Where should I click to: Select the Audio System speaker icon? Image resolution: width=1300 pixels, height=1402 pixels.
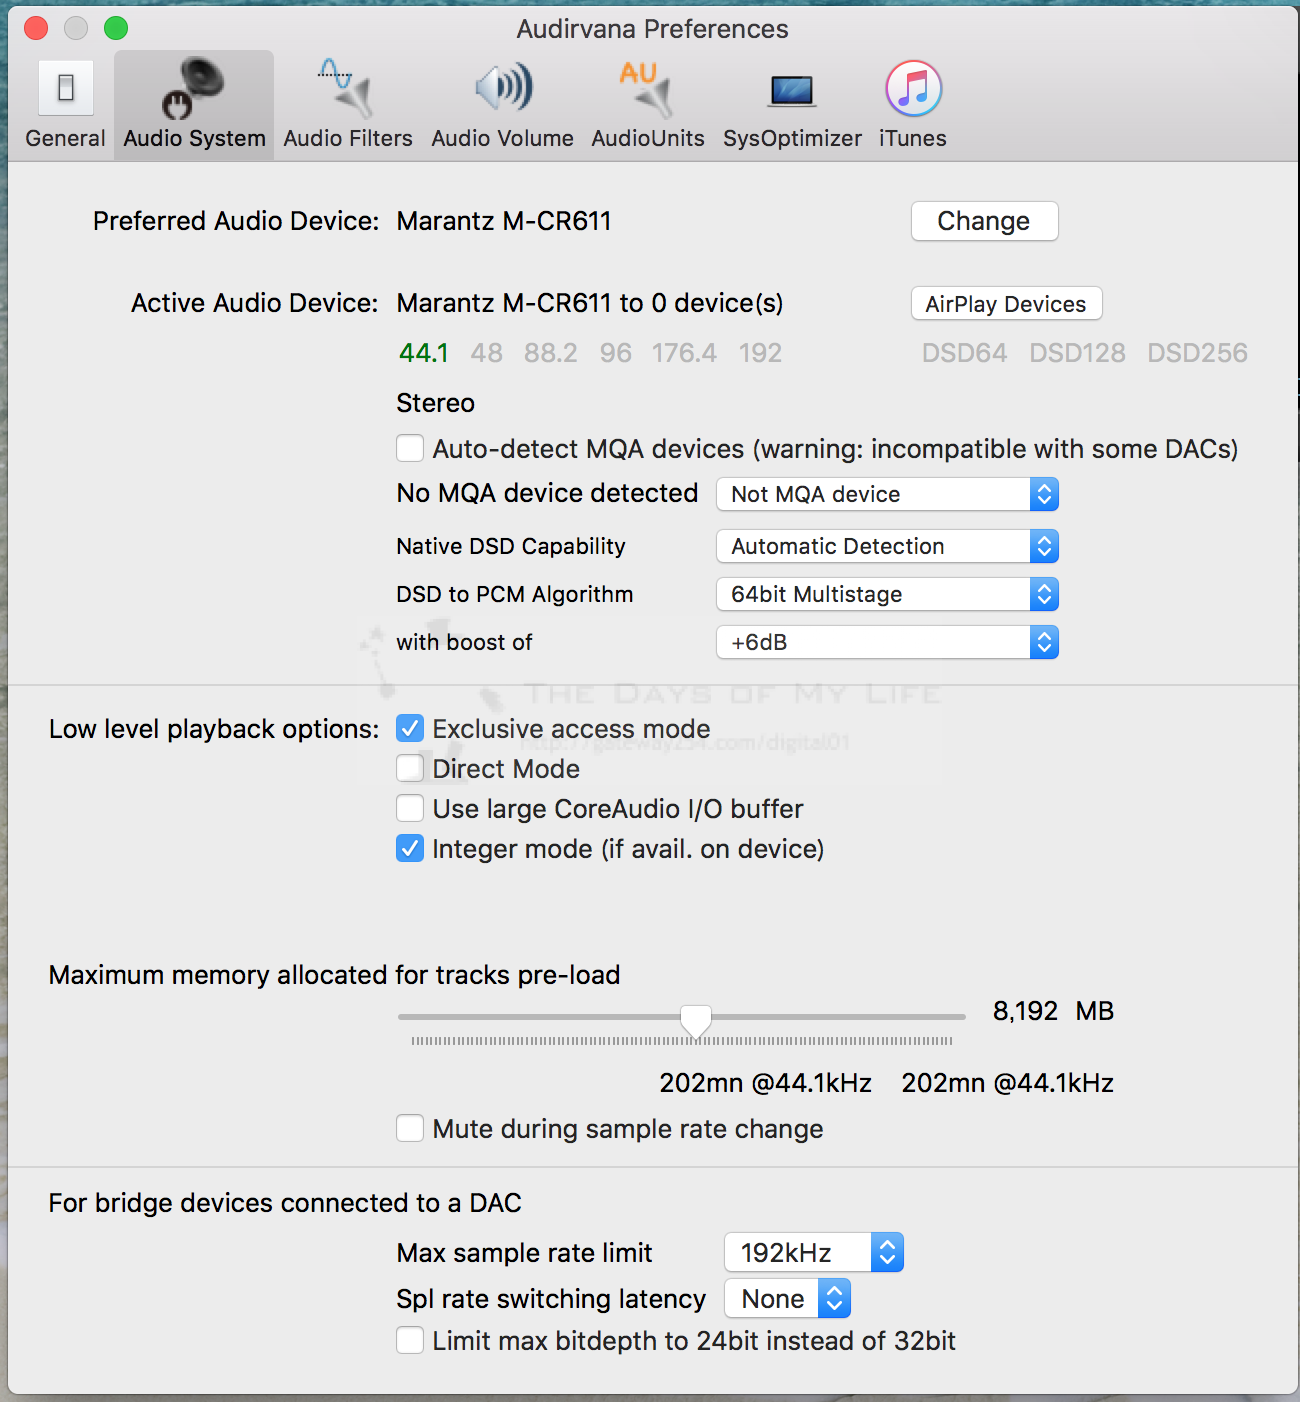coord(193,88)
